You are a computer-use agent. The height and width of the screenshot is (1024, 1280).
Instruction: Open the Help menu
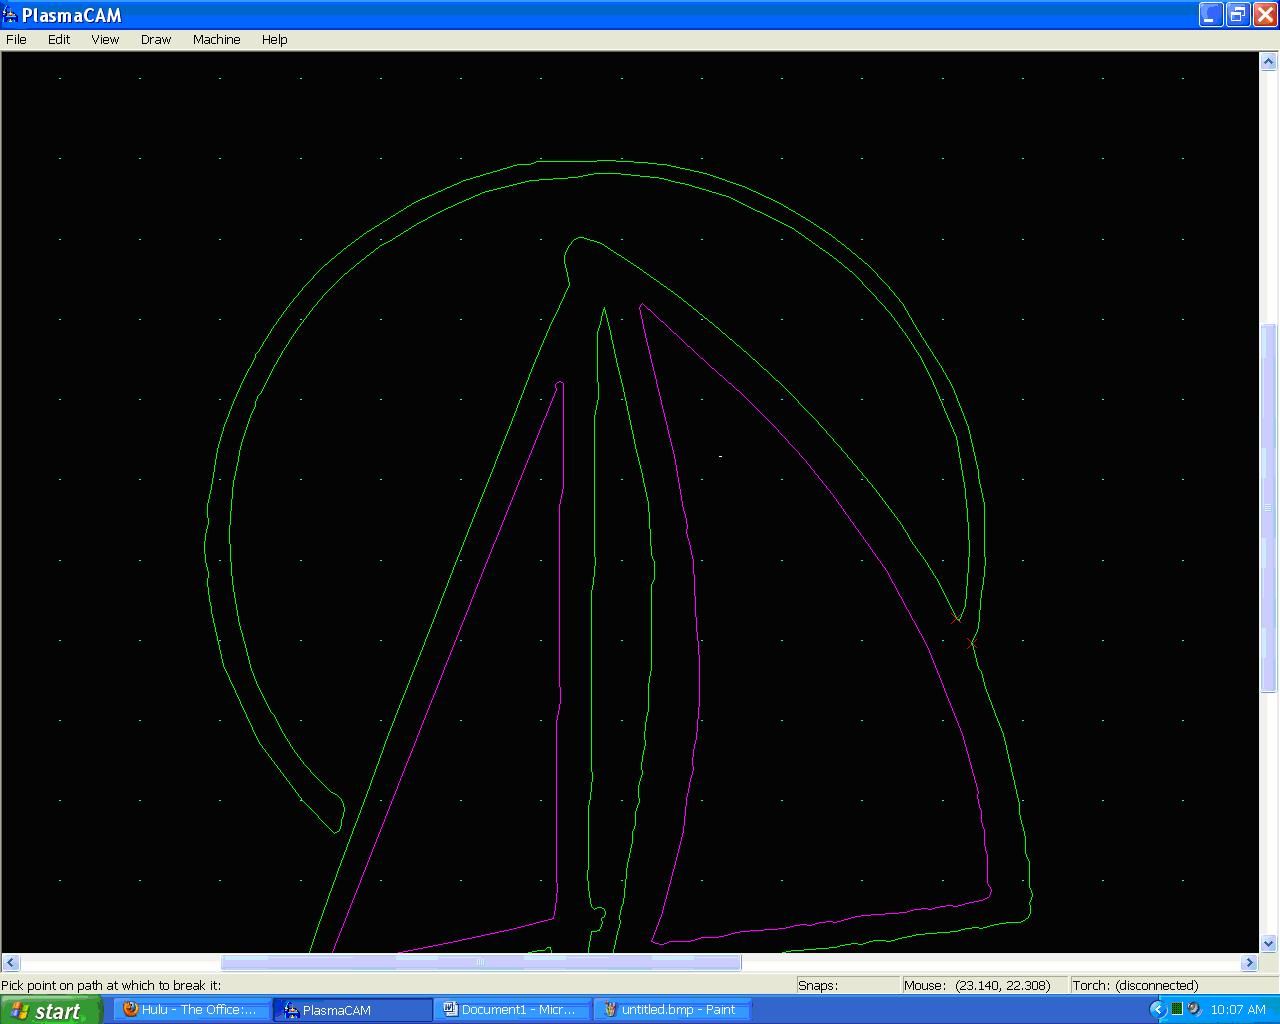click(274, 39)
